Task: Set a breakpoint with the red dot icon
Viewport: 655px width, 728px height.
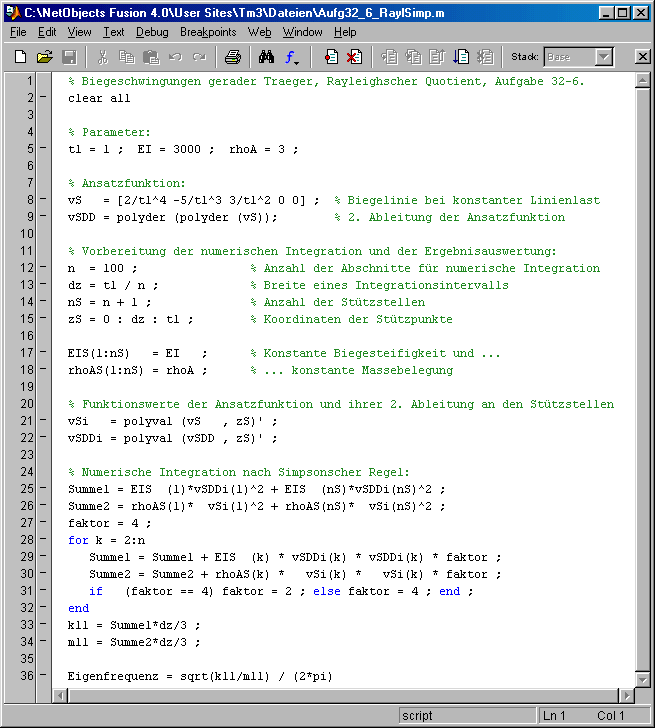Action: pos(331,57)
